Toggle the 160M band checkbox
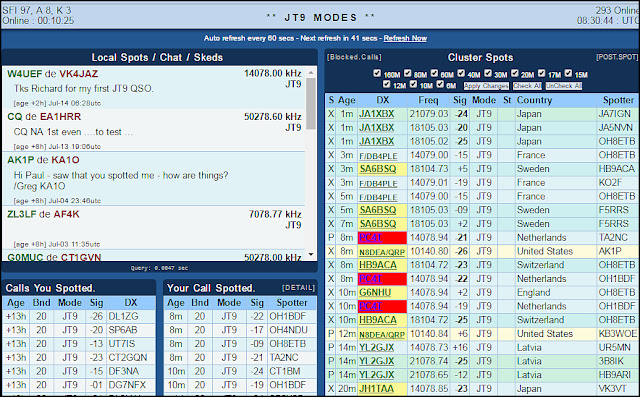 click(x=377, y=73)
